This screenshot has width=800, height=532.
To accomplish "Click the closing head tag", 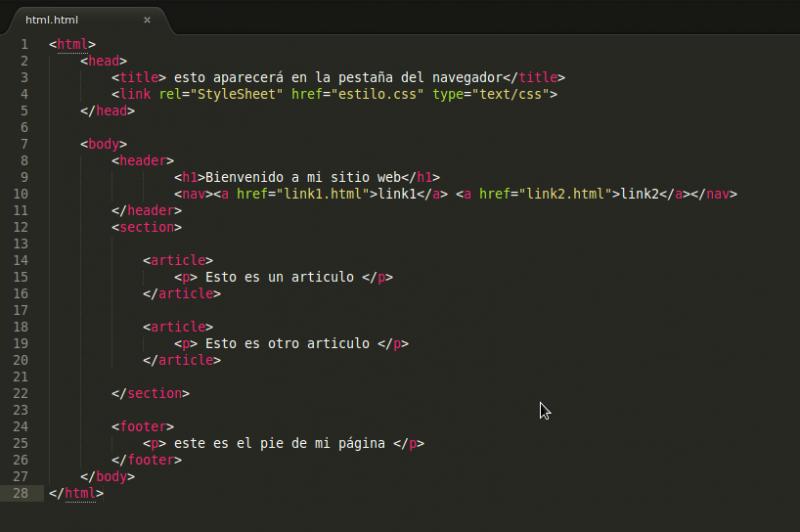I will pyautogui.click(x=108, y=111).
